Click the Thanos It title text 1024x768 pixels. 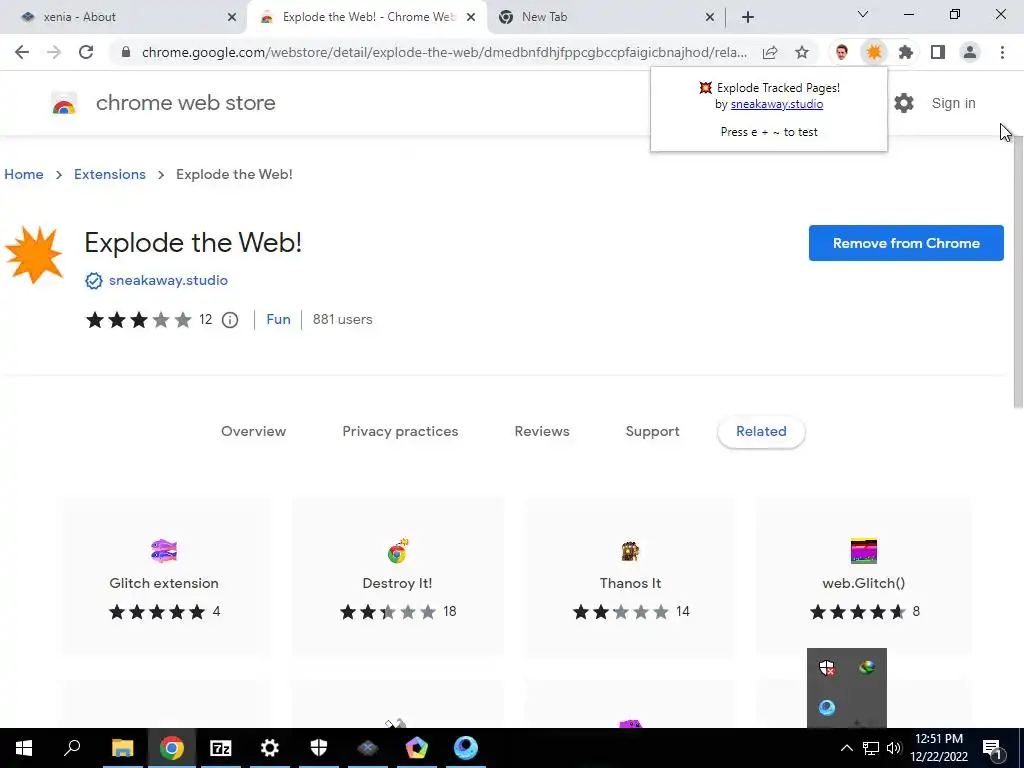click(630, 583)
